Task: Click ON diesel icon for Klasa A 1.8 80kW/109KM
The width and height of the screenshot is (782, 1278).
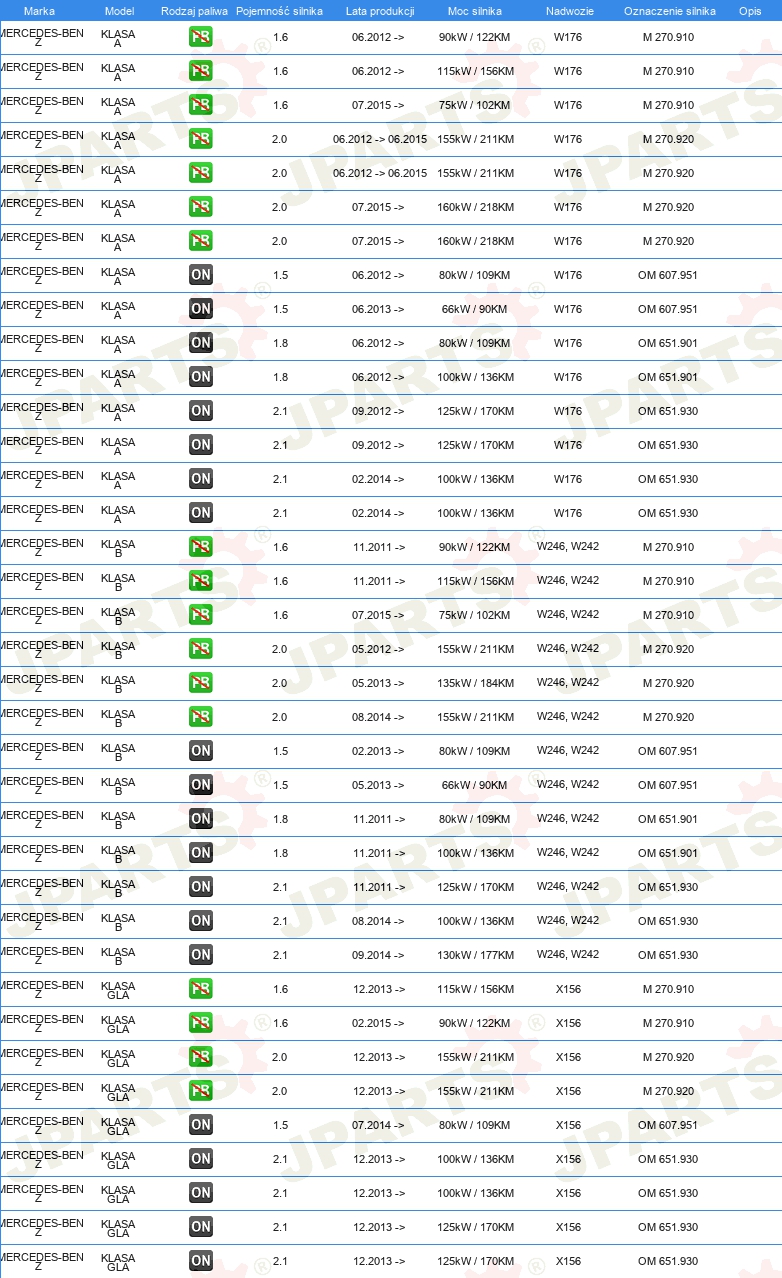Action: (201, 343)
